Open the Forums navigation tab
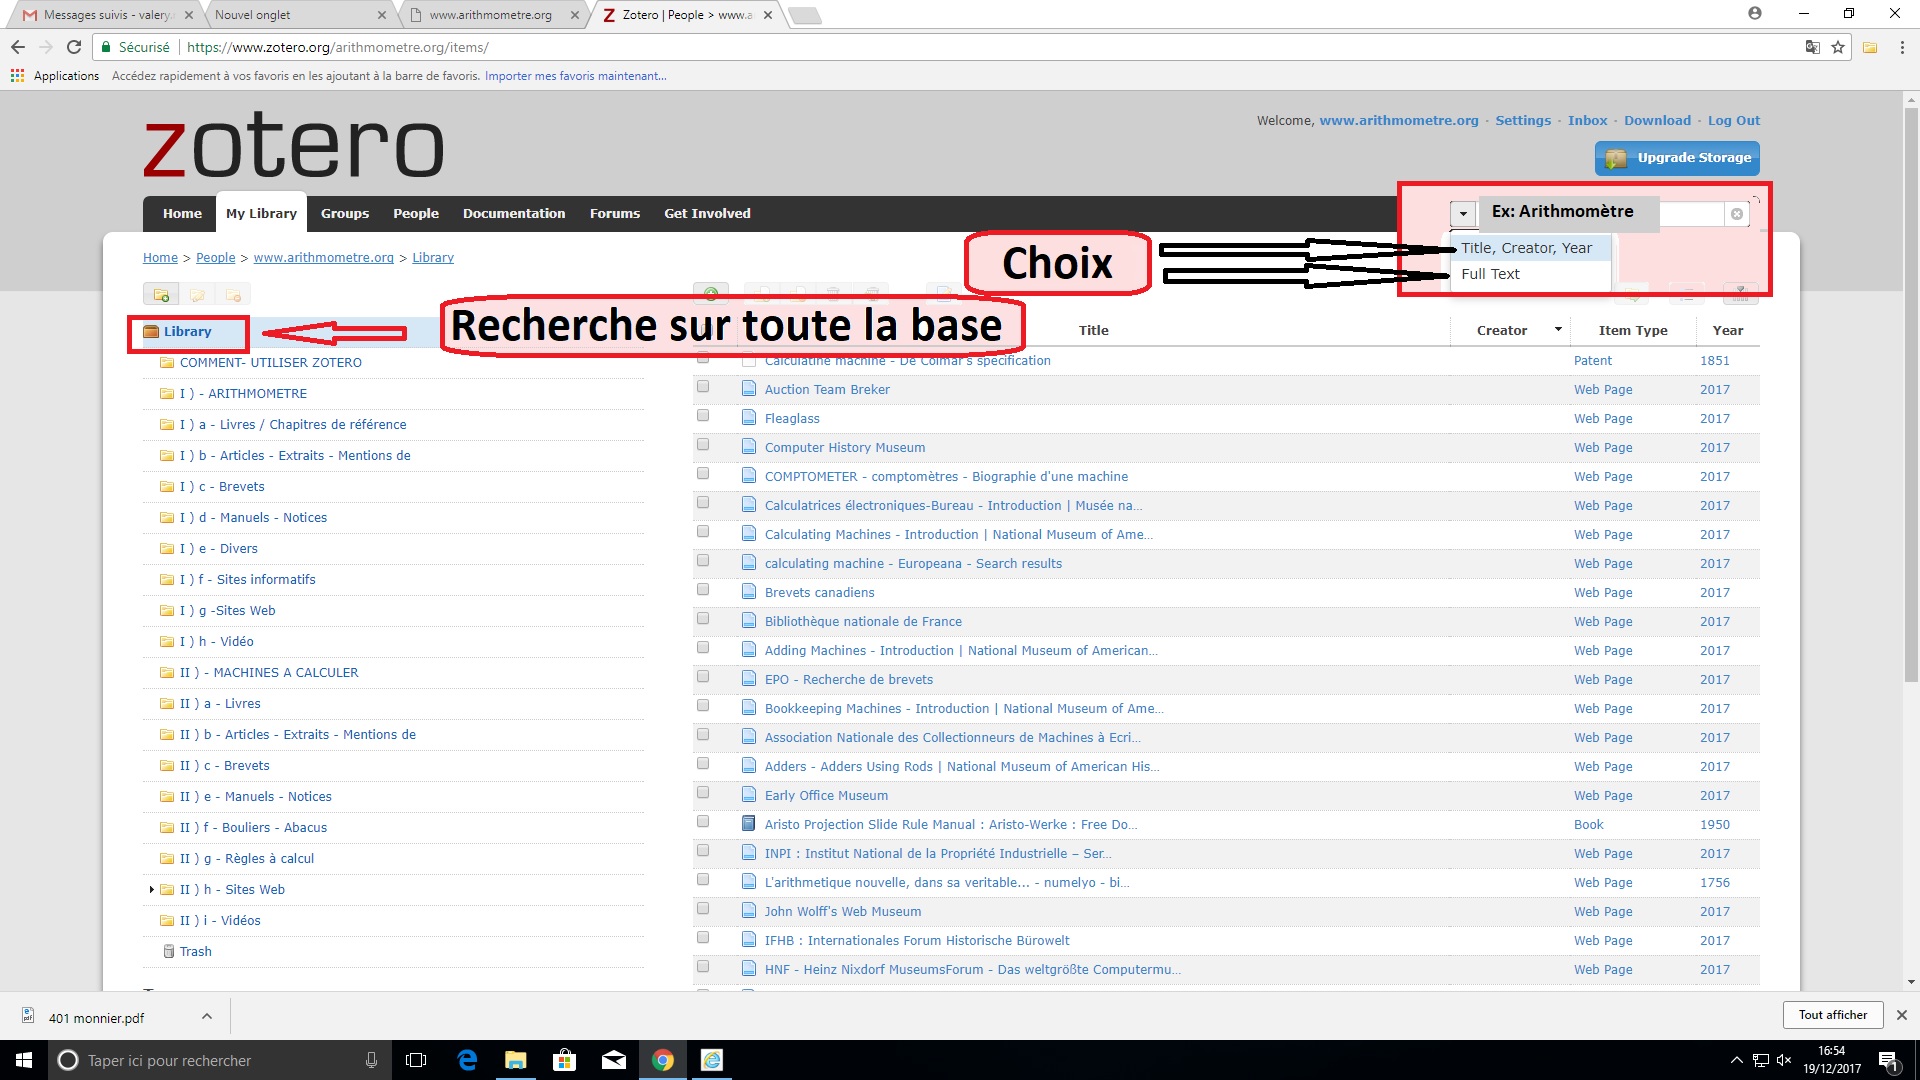Screen dimensions: 1920x1080 (x=615, y=214)
